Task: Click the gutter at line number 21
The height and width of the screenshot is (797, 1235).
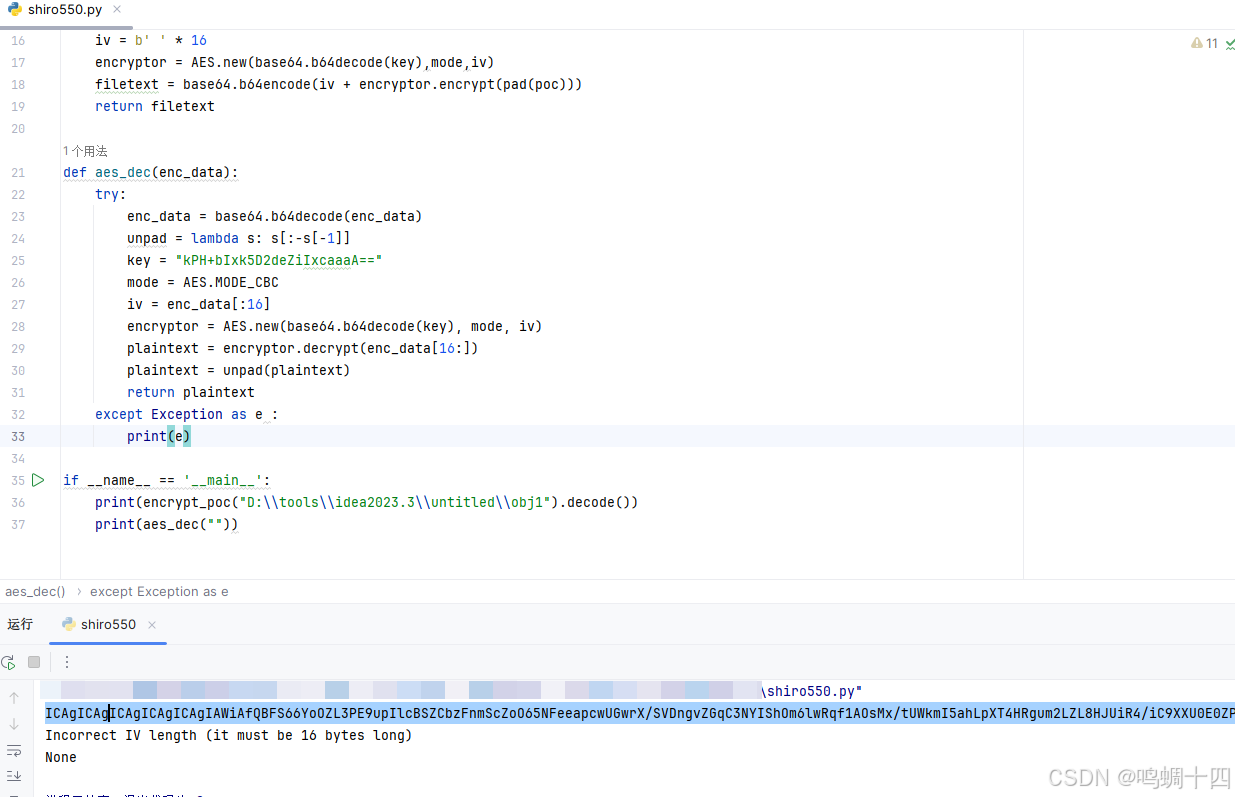Action: (18, 172)
